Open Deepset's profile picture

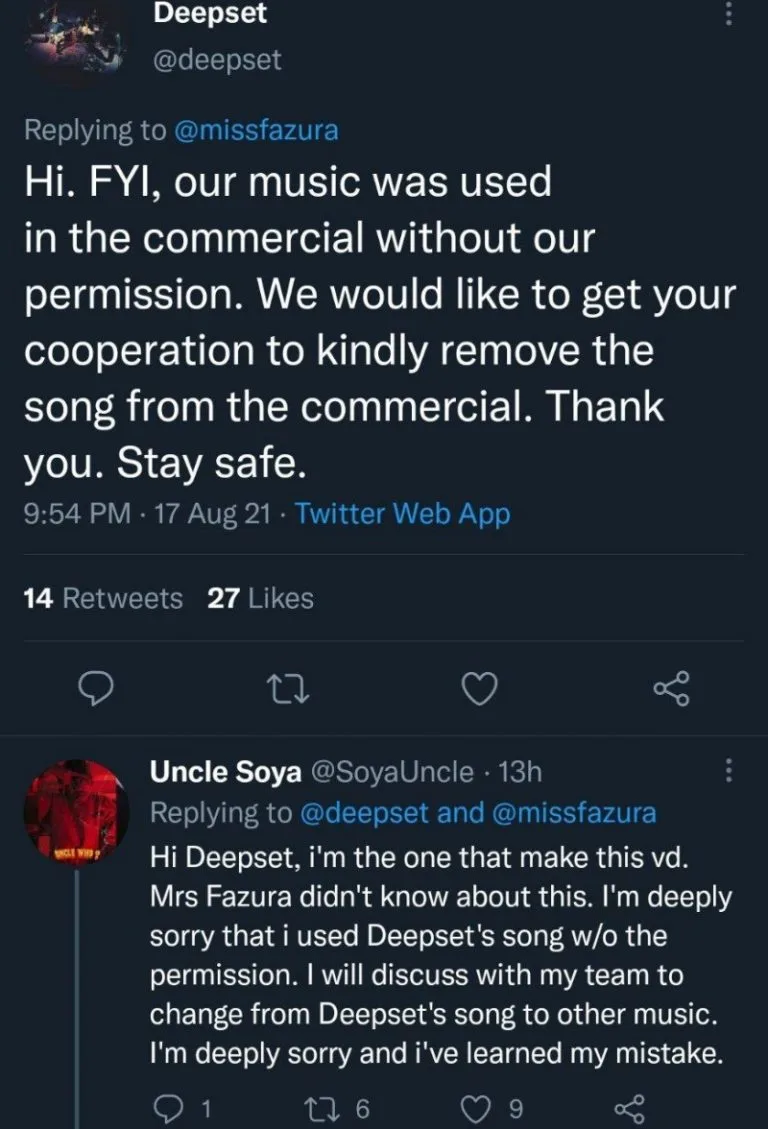coord(77,40)
